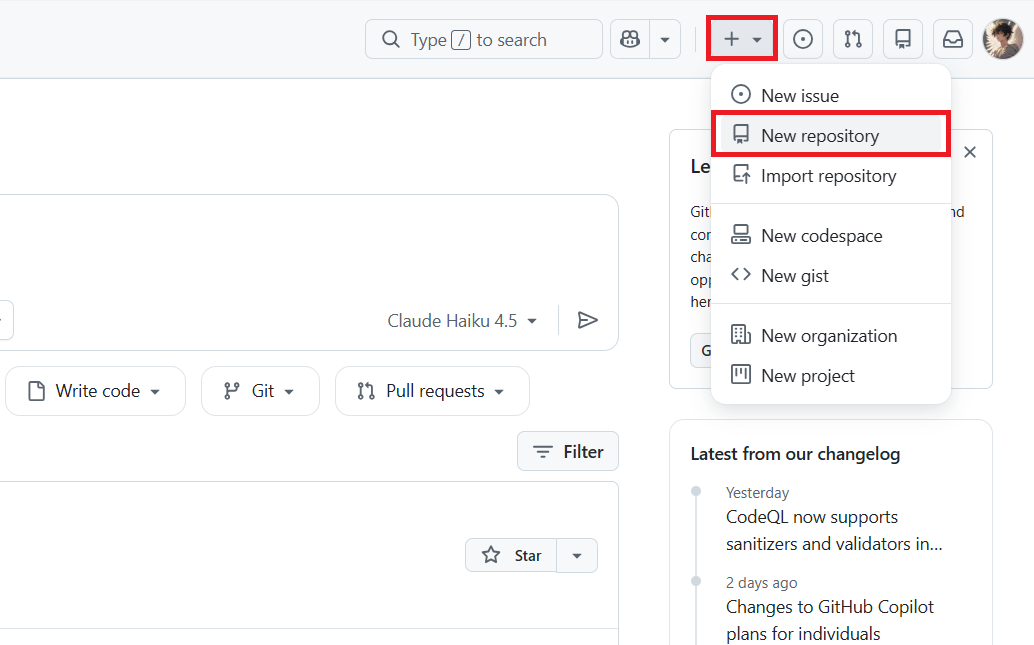1034x645 pixels.
Task: Expand the Git suggestions dropdown
Action: coord(260,391)
